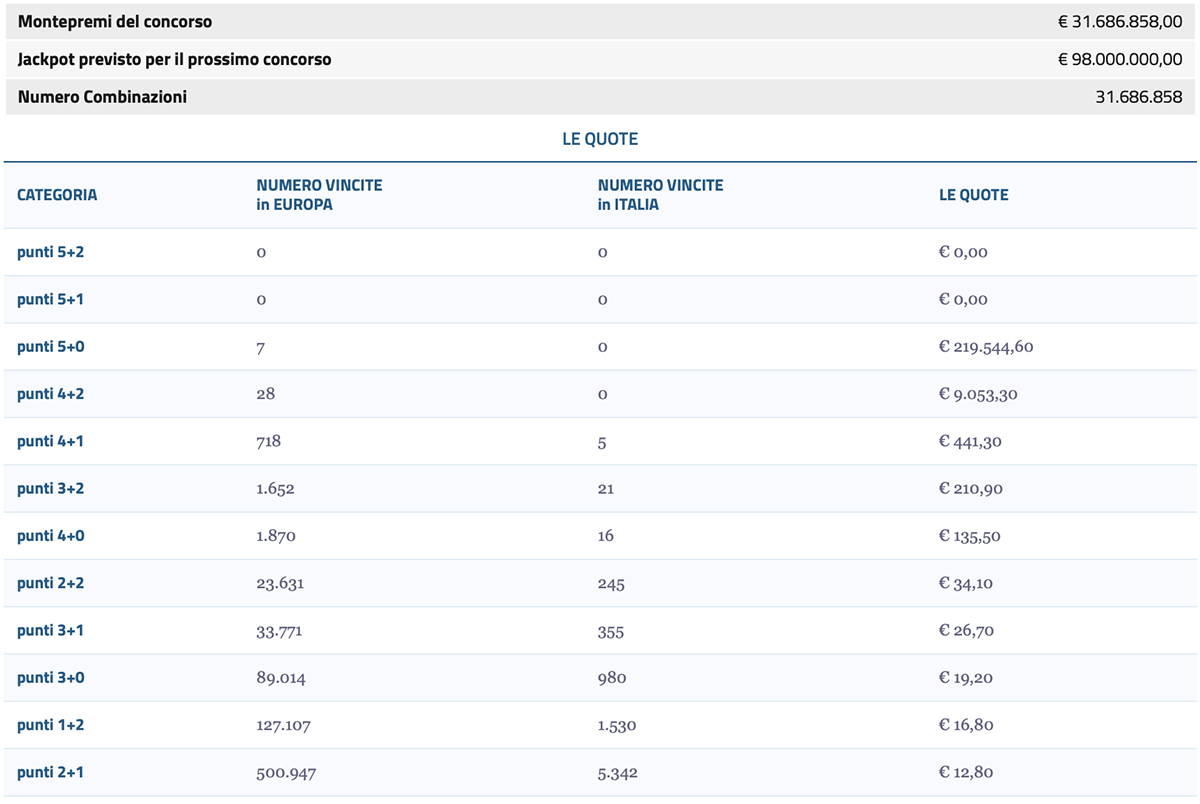Screen dimensions: 1200x804
Task: Open the "punti 5+1" category
Action: 50,299
